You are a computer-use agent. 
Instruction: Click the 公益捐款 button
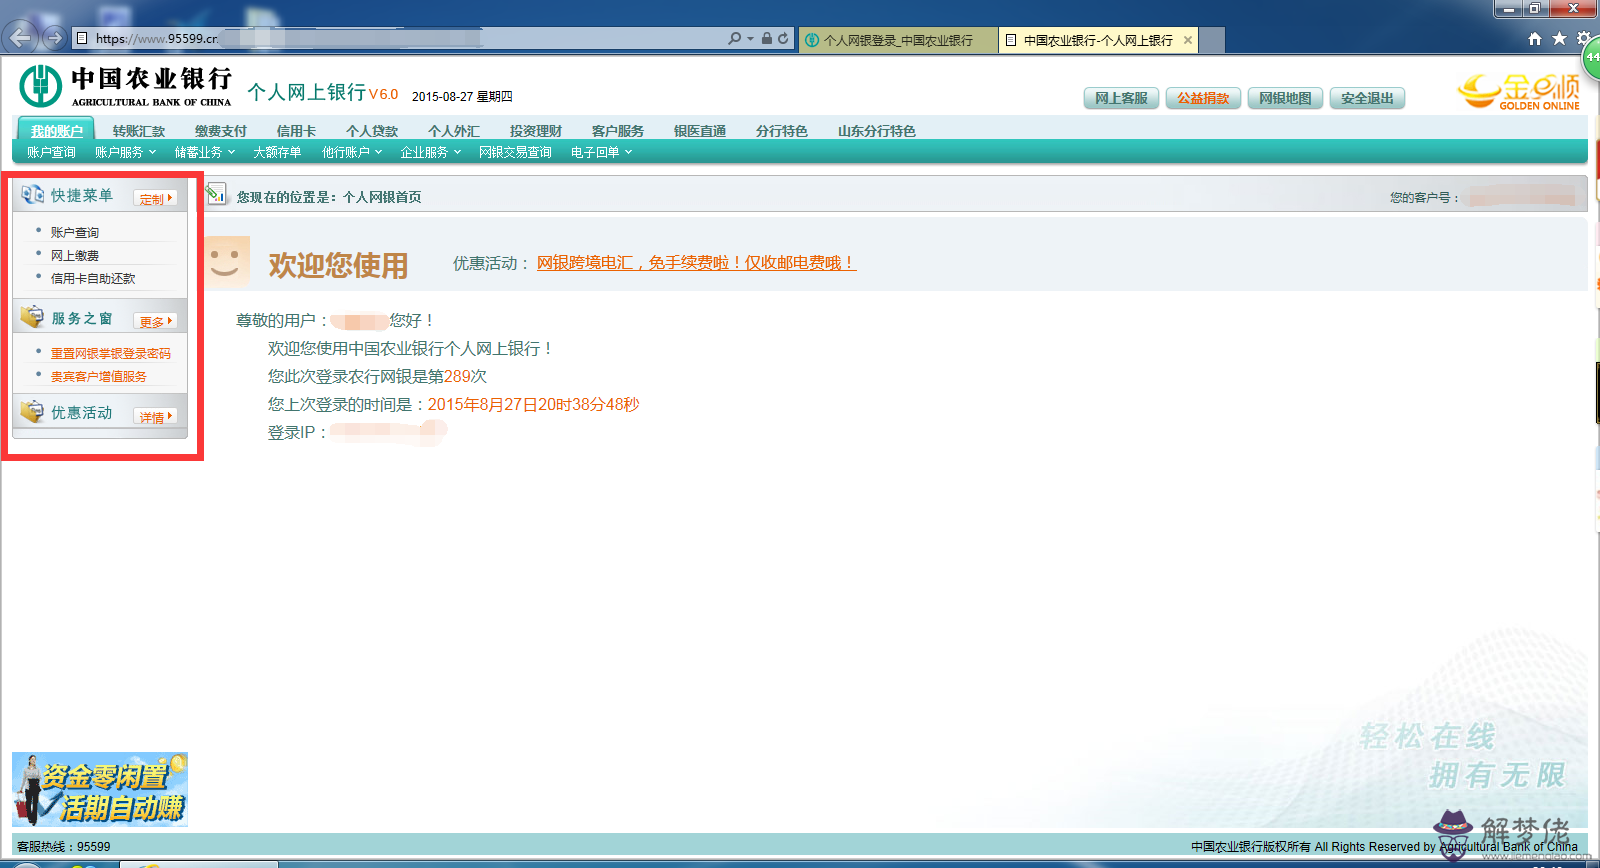(1203, 98)
